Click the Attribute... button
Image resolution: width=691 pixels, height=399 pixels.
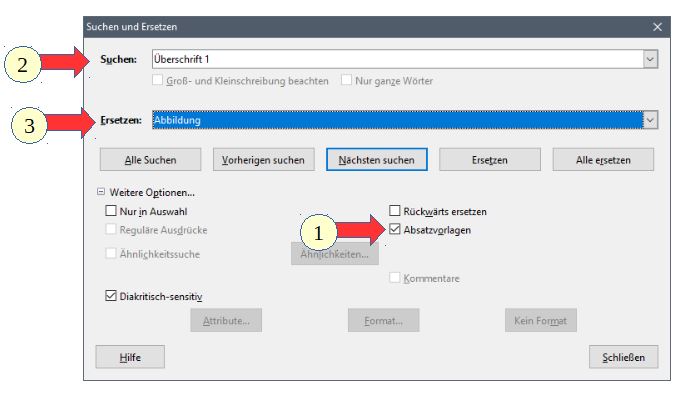pos(226,321)
